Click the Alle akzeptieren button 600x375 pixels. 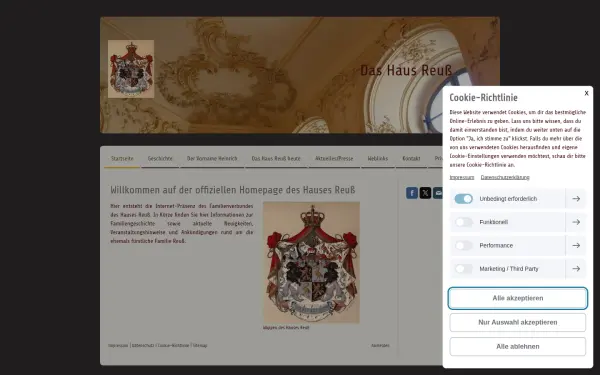point(518,298)
